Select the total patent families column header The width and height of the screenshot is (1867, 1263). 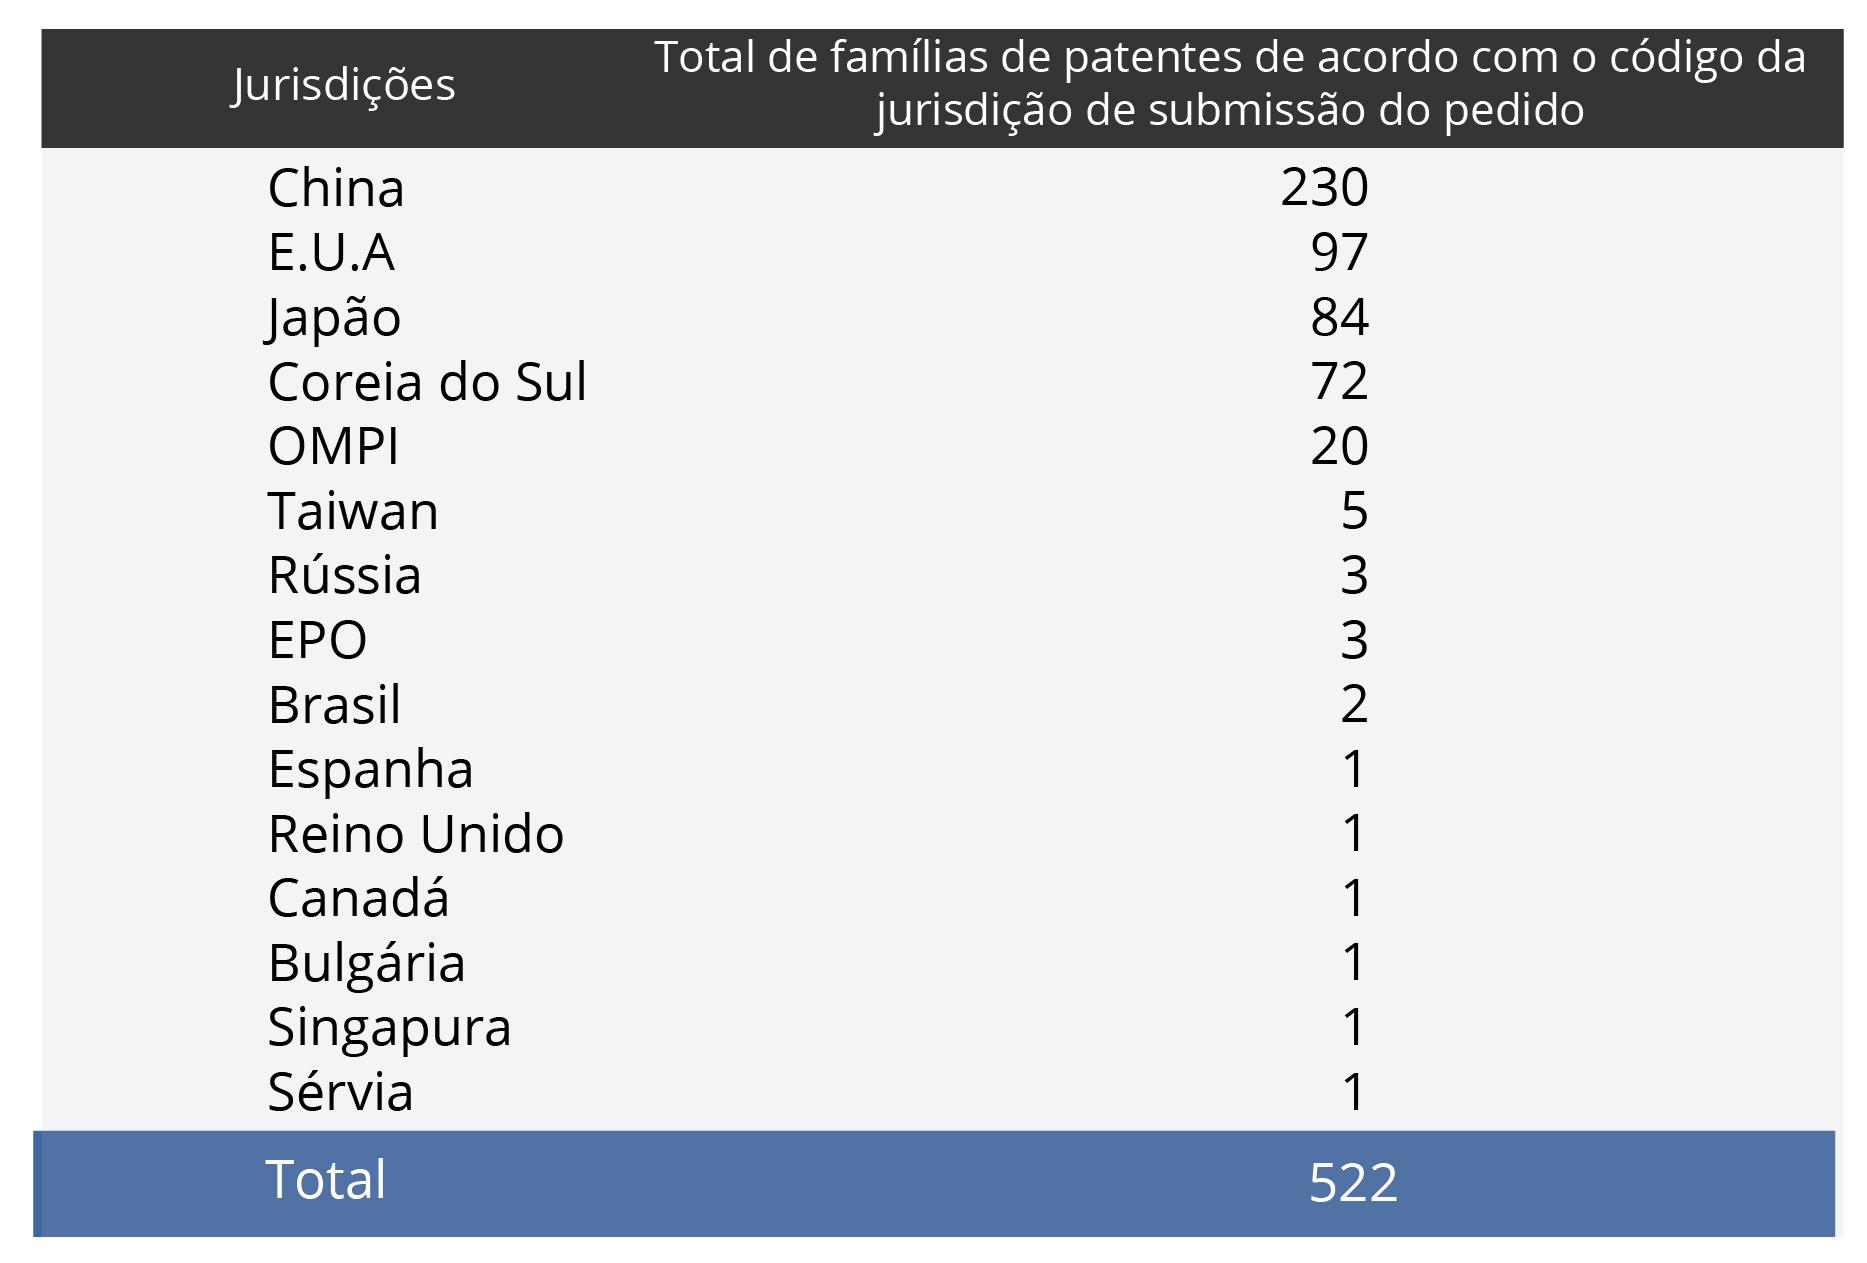pos(1229,84)
